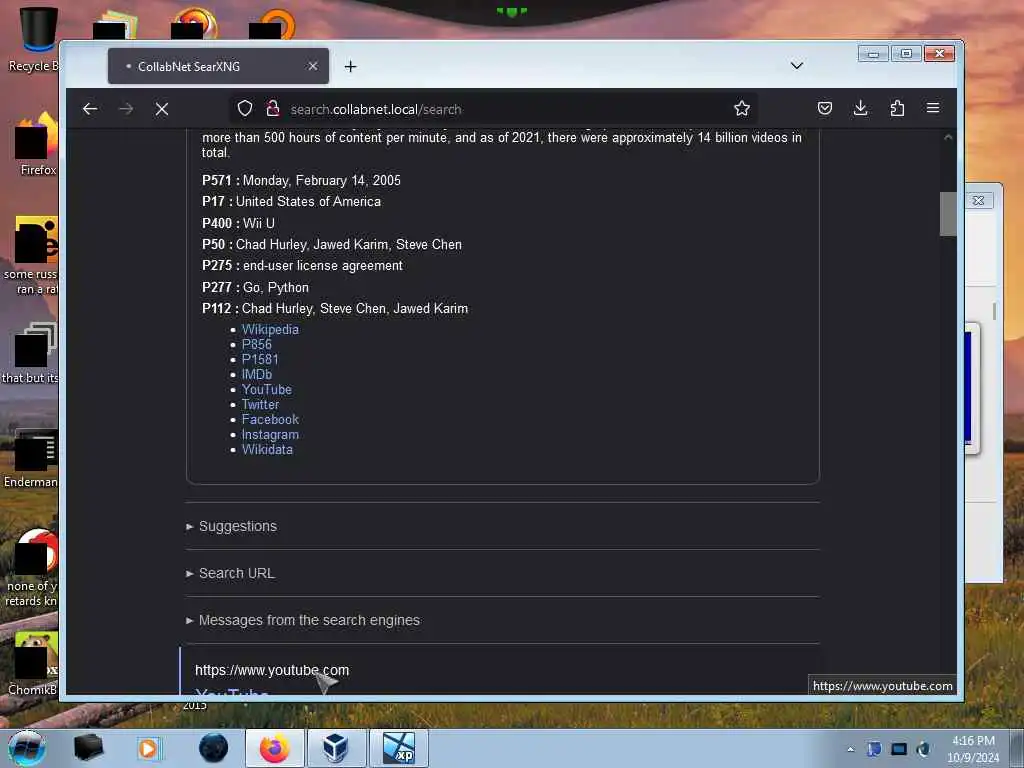Open the Firefox taskbar button

coord(274,748)
